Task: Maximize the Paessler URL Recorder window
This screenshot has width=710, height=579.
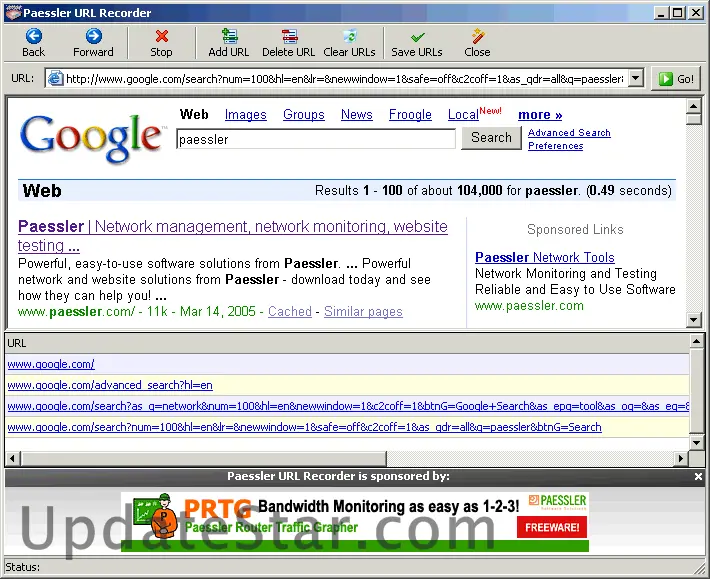Action: 678,13
